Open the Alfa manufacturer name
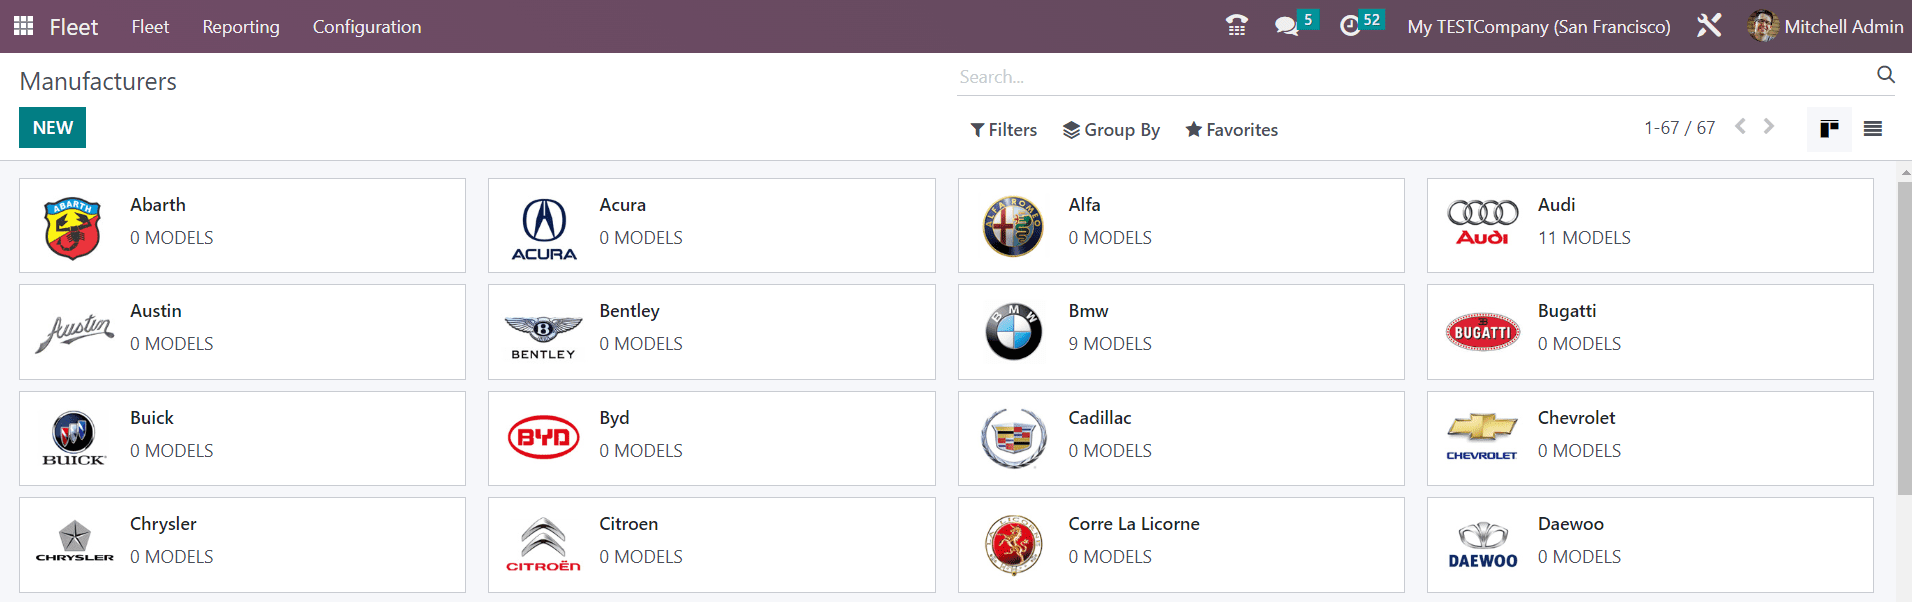 click(x=1084, y=205)
